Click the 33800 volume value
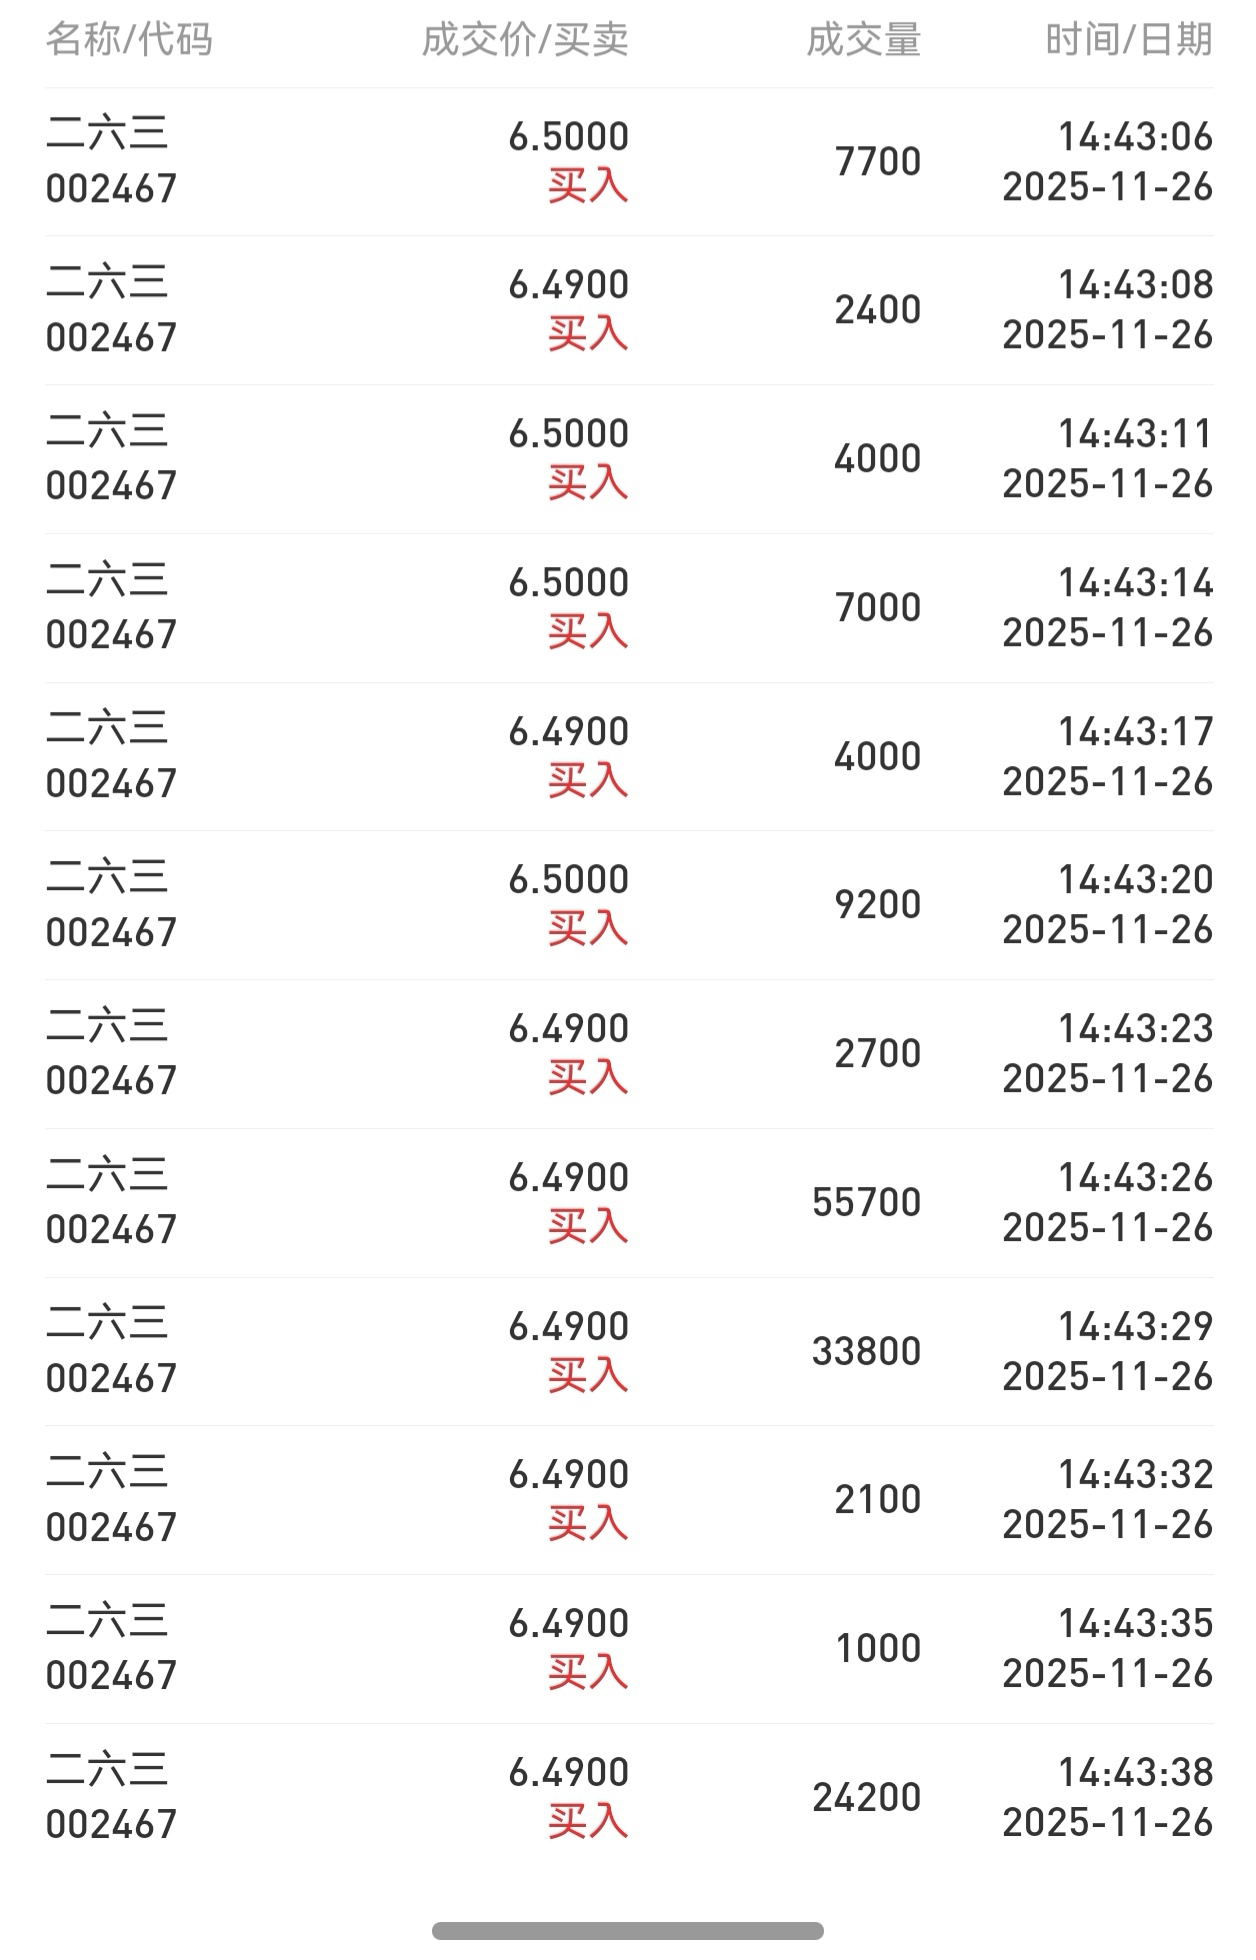1256x1960 pixels. pos(866,1351)
